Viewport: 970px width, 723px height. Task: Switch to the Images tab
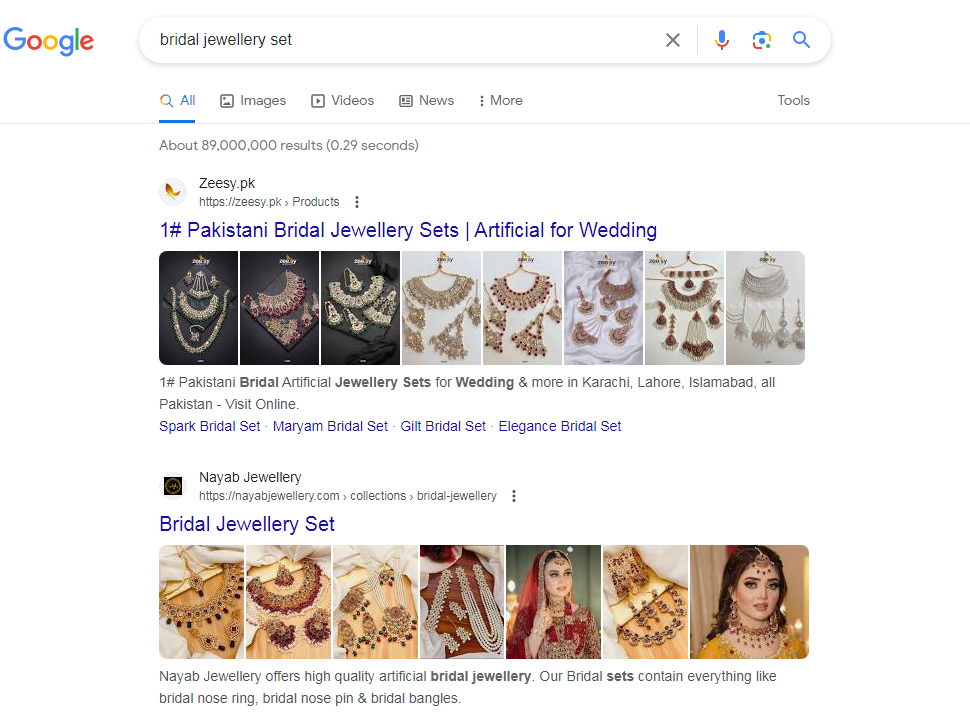253,101
